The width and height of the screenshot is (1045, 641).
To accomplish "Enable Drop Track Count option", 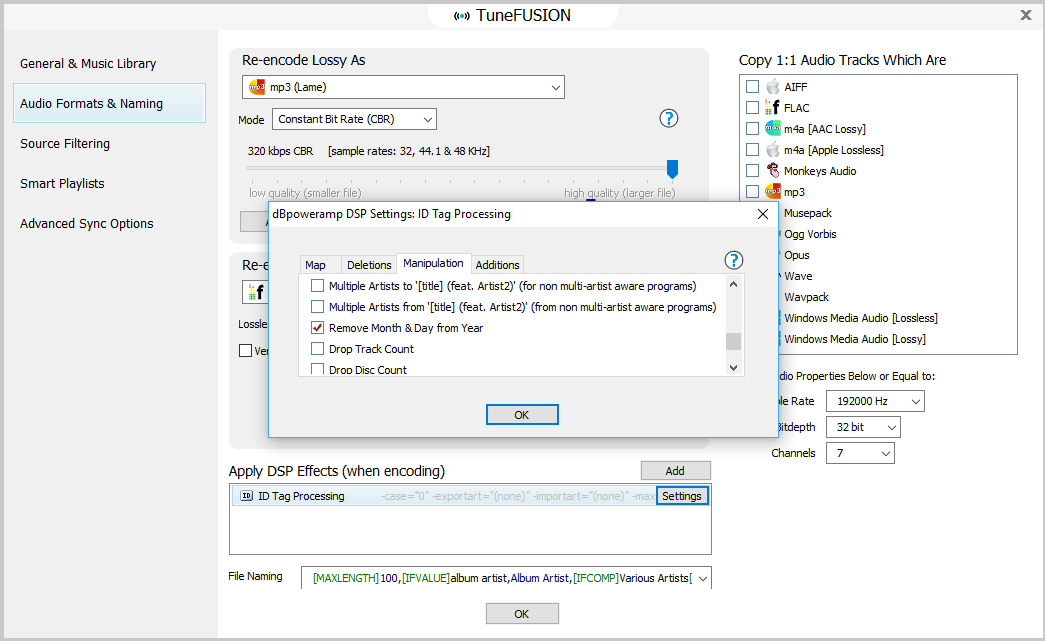I will (x=317, y=348).
